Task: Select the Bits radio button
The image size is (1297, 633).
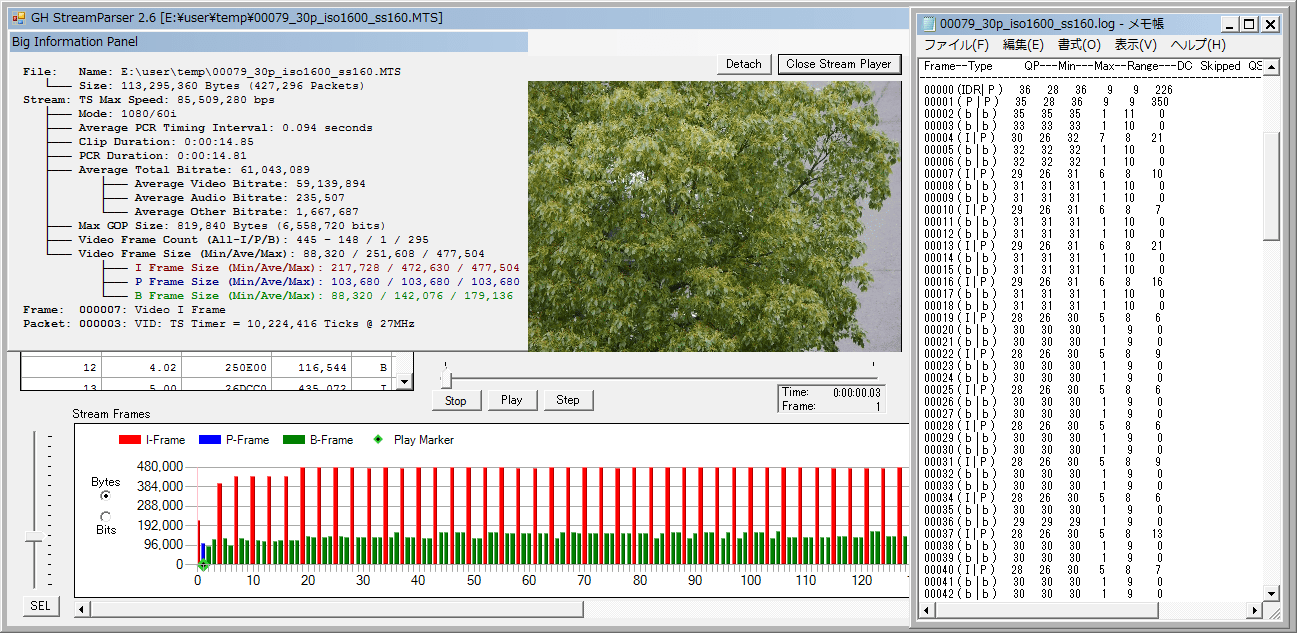Action: pos(105,516)
